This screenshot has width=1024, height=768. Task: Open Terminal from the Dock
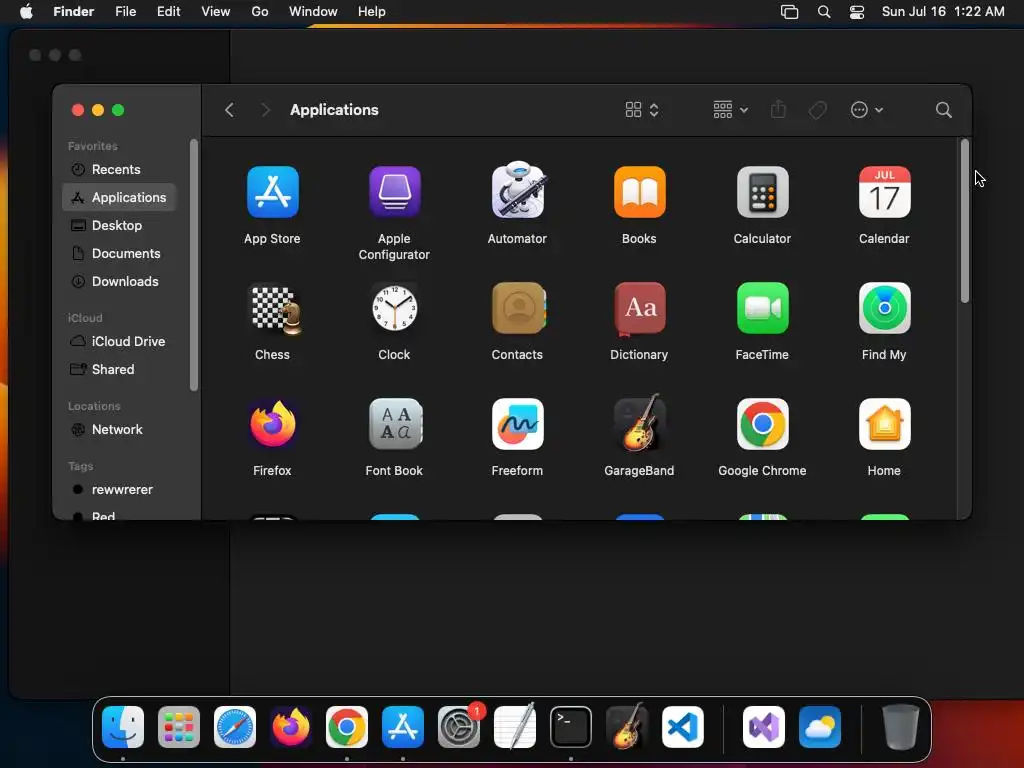click(571, 727)
